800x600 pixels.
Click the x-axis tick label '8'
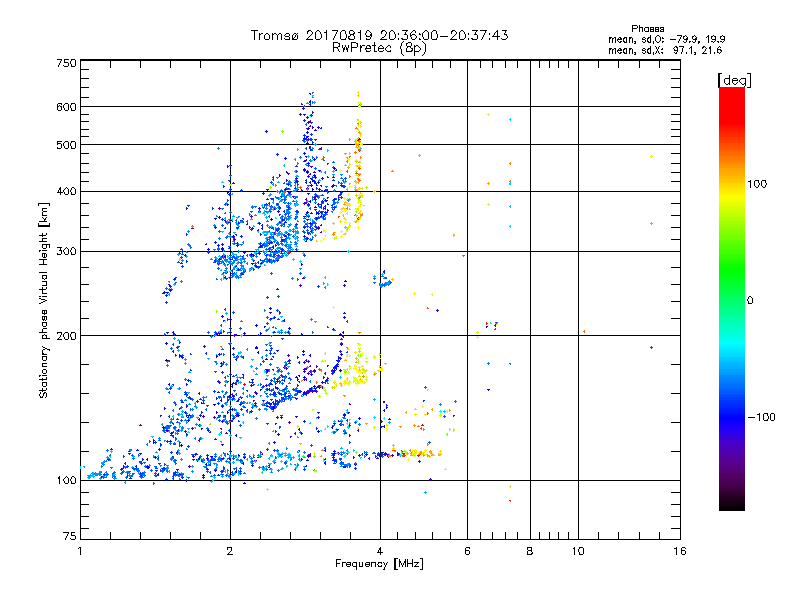click(530, 551)
